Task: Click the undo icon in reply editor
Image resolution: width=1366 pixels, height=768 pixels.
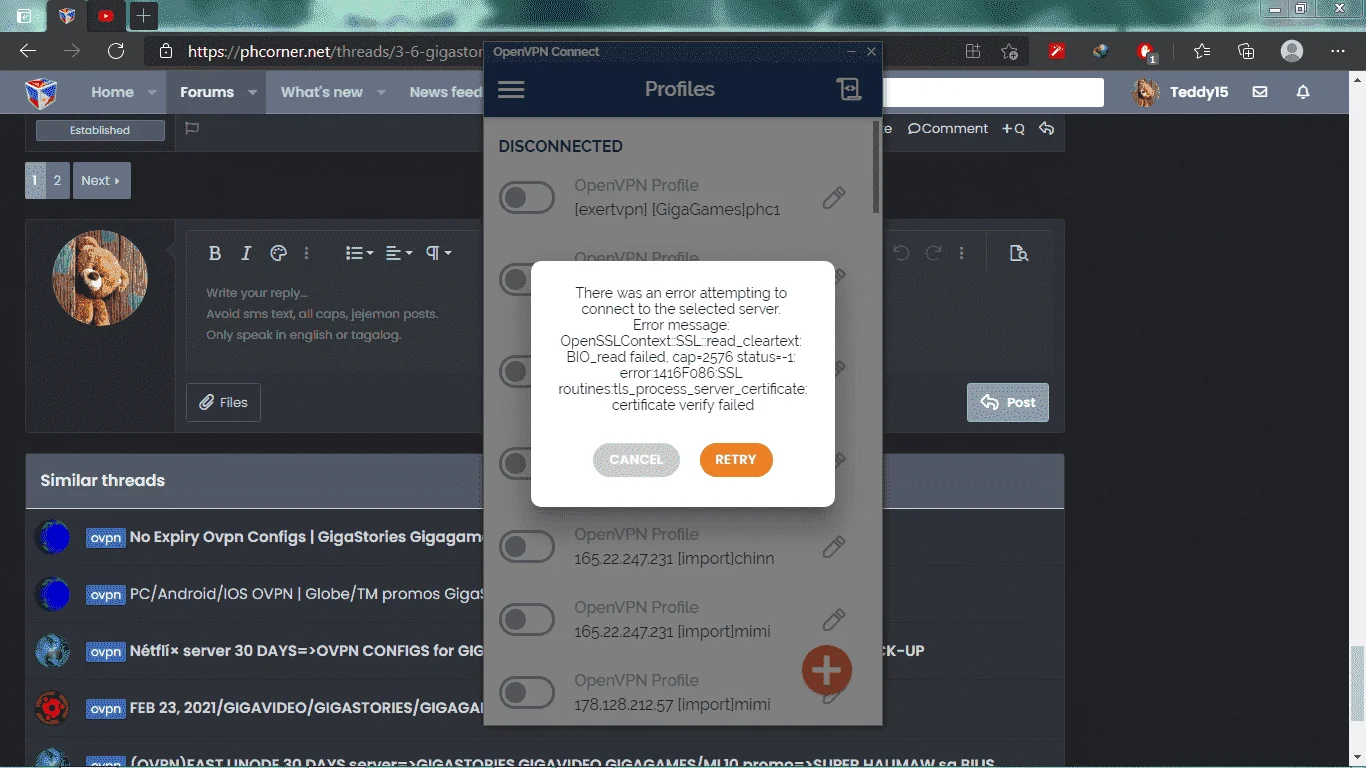Action: 901,253
